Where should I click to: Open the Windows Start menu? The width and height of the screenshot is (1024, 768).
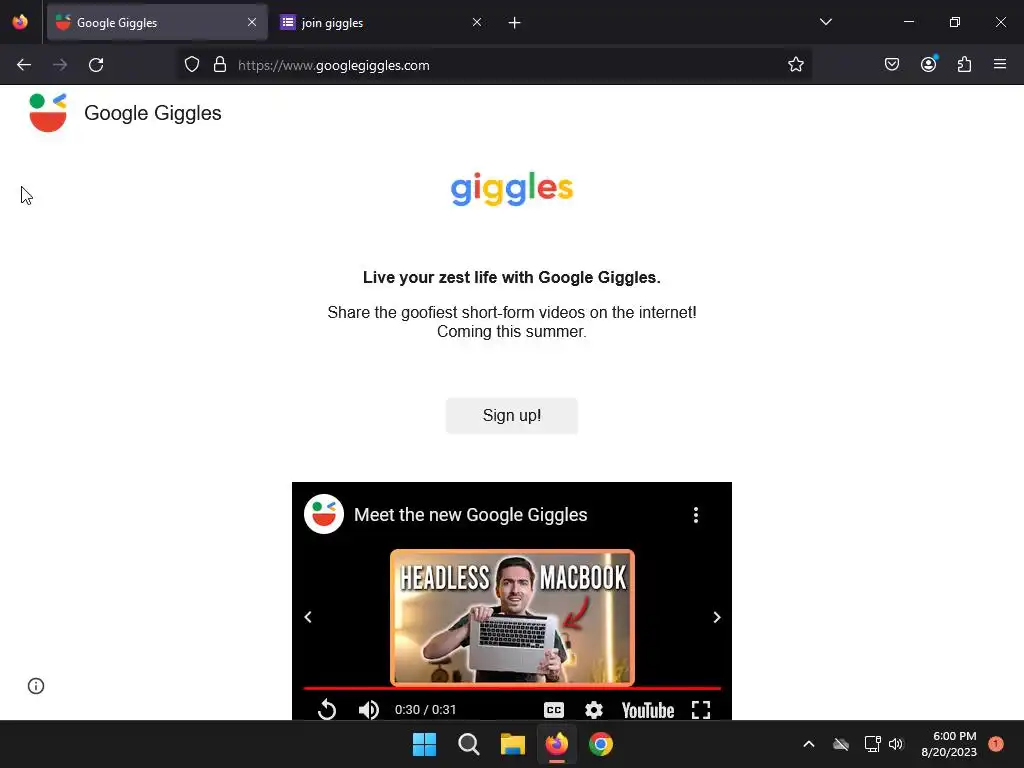[x=424, y=744]
